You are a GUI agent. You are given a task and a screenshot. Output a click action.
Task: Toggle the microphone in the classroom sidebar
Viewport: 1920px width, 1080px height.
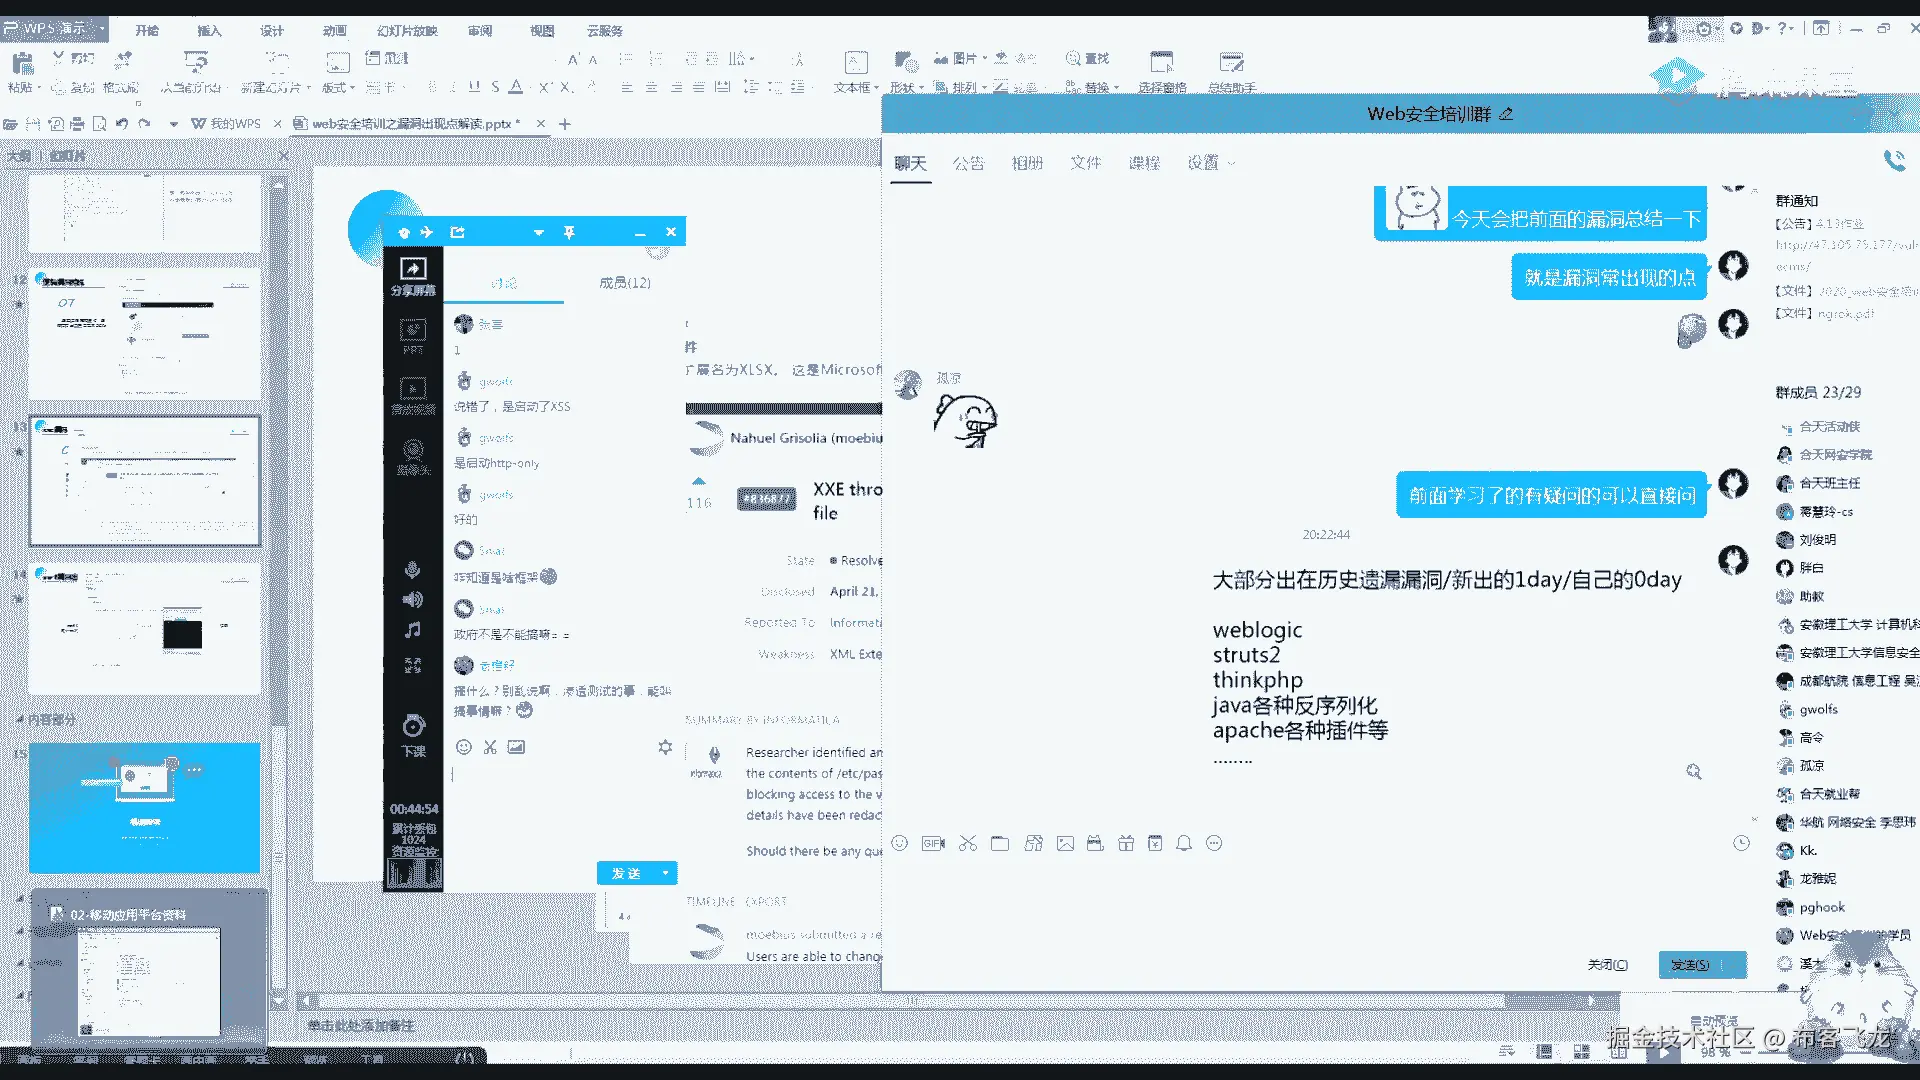click(412, 570)
